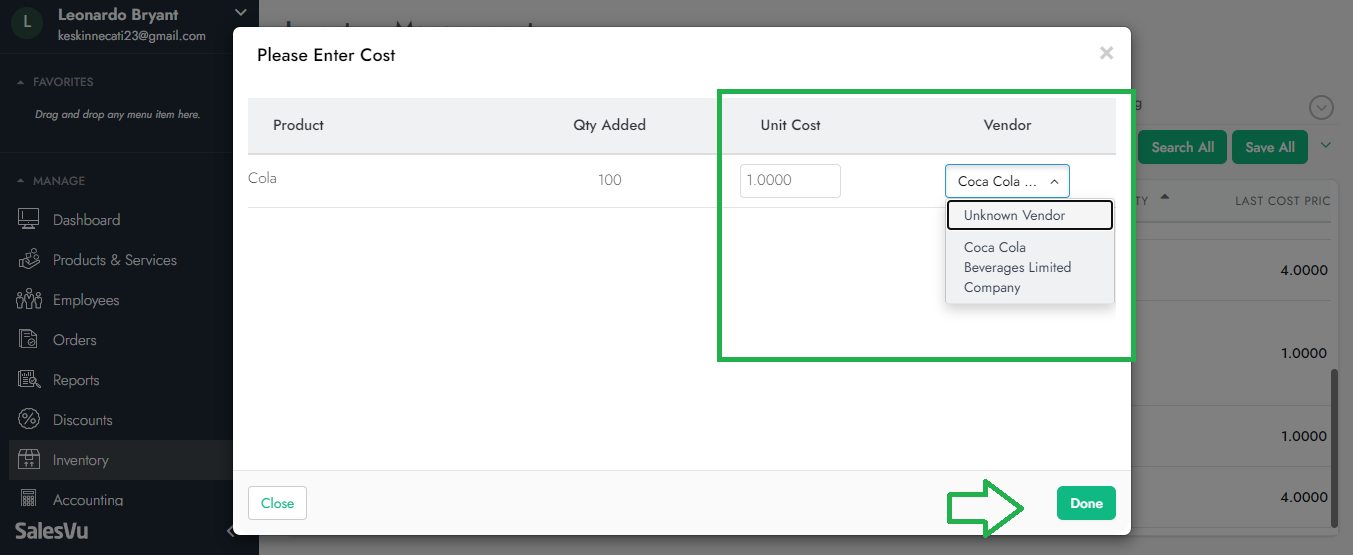Collapse the sidebar using the arrow

coord(231,532)
